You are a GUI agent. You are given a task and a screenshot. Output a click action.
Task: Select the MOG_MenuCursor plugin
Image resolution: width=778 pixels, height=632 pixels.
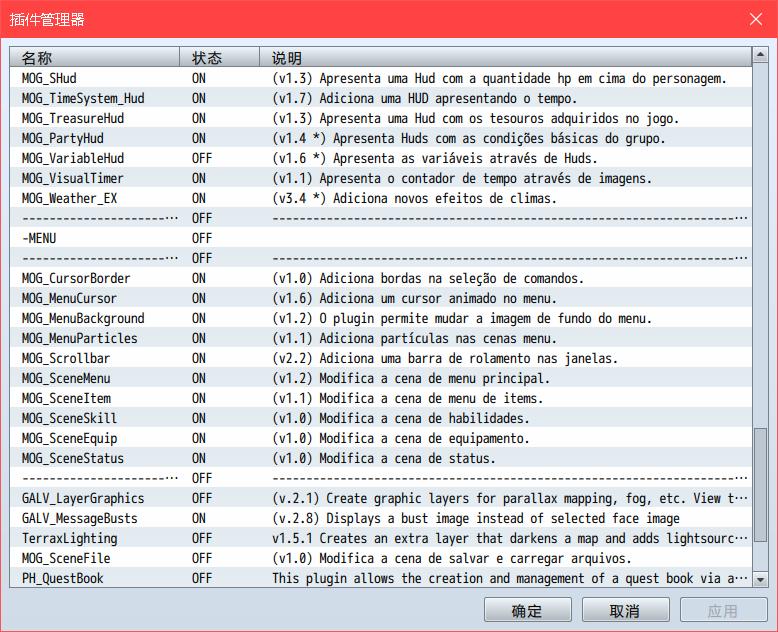point(381,298)
